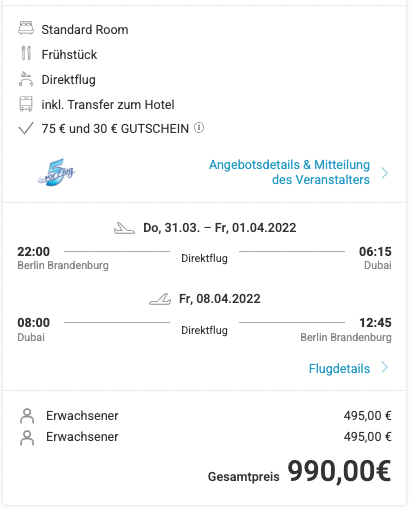Viewport: 410px width, 510px height.
Task: Open the info icon next to GUTSCHEIN
Action: [199, 128]
